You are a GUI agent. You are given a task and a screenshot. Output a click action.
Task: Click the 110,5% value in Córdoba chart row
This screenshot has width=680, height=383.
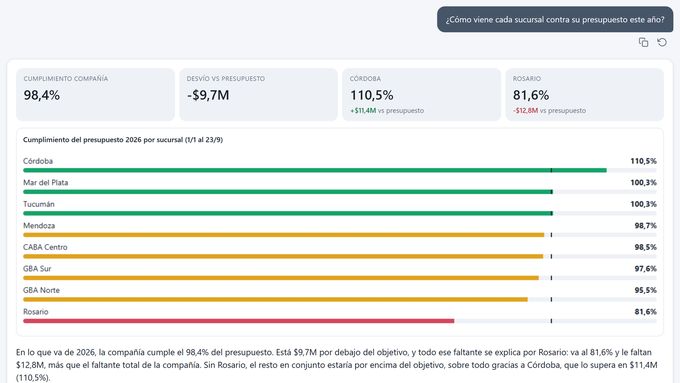(x=643, y=161)
